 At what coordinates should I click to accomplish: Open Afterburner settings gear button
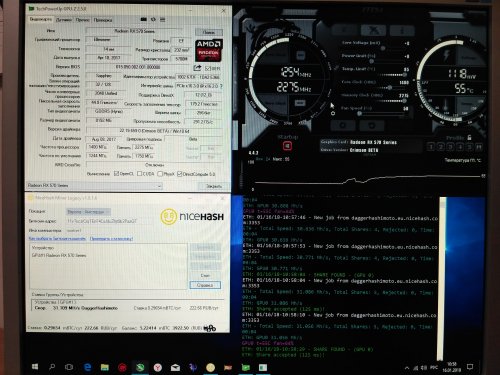[x=343, y=125]
